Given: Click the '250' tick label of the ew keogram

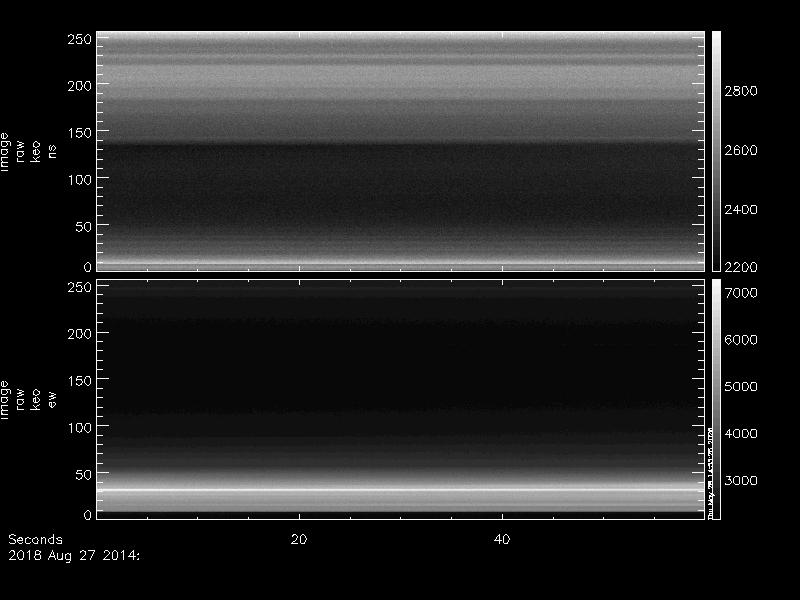Looking at the screenshot, I should tap(80, 287).
